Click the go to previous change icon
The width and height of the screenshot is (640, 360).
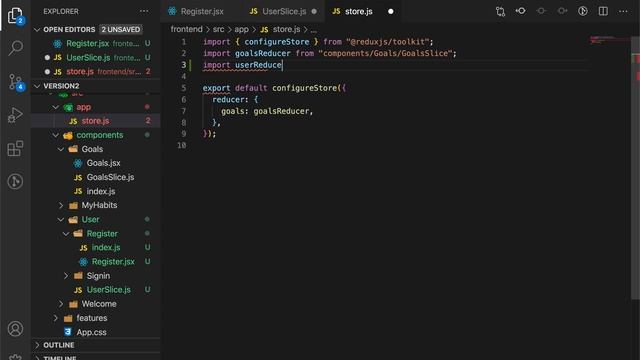521,11
